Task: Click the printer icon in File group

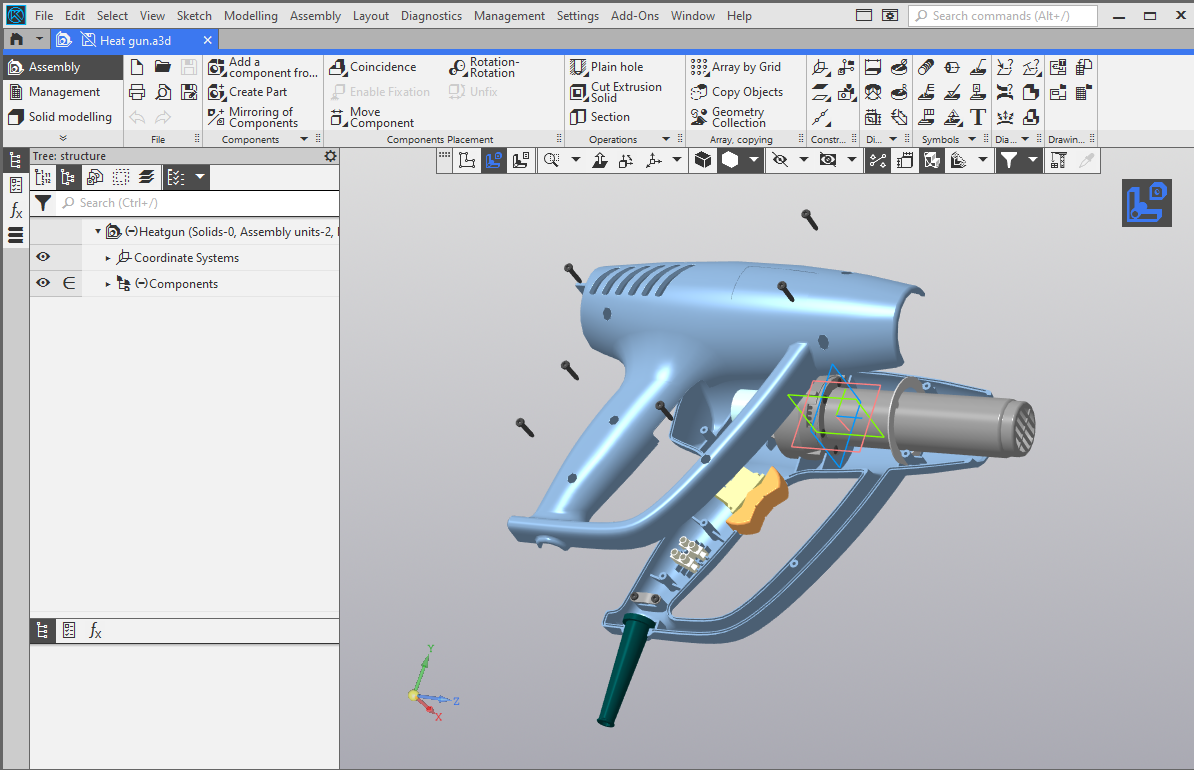Action: click(137, 92)
